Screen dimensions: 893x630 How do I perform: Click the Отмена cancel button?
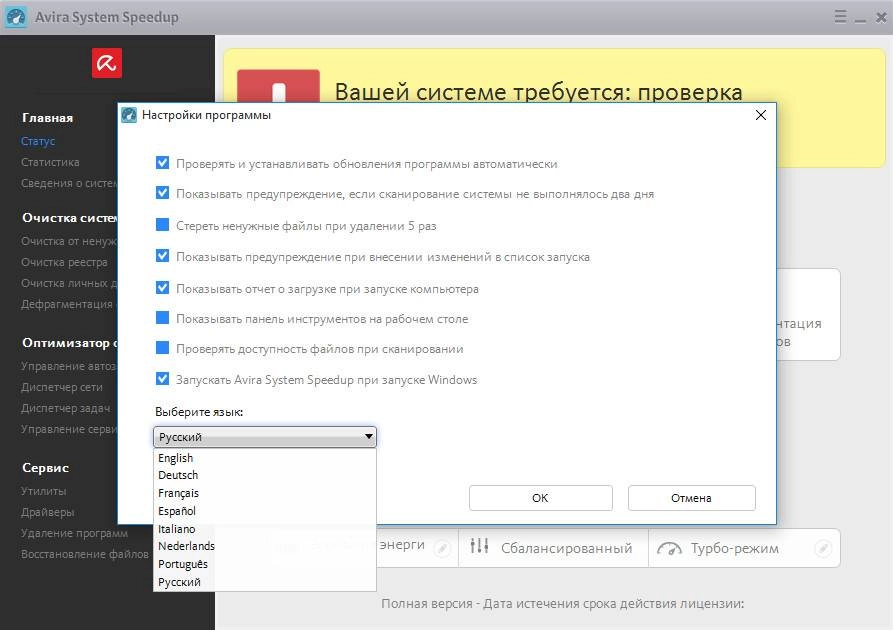click(x=691, y=498)
